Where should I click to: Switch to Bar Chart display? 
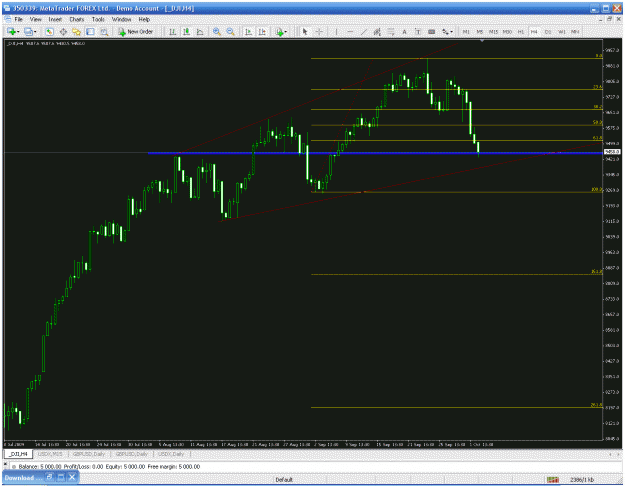click(x=173, y=31)
